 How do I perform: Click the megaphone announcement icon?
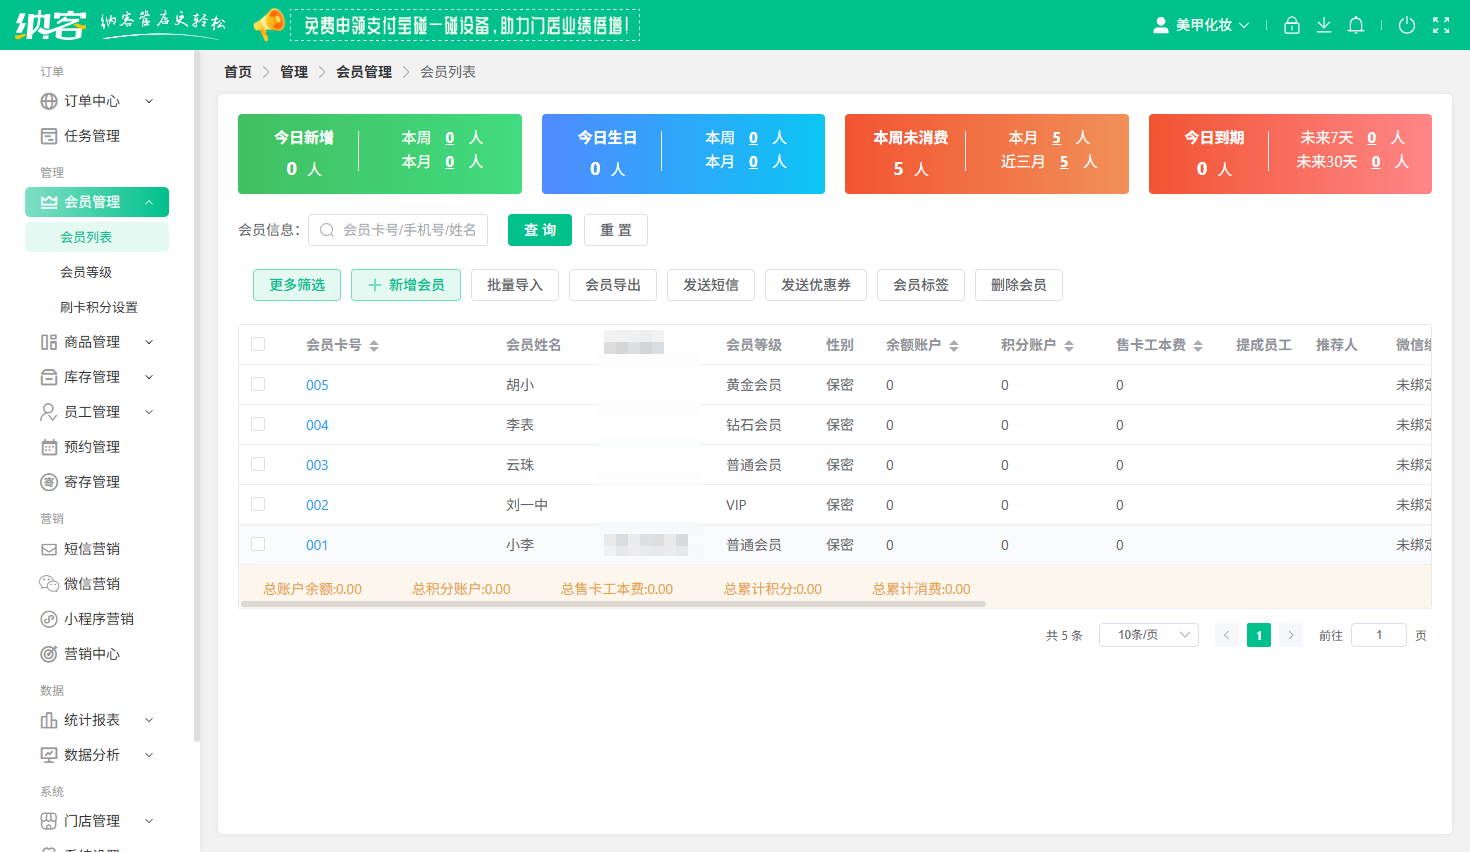(x=268, y=24)
